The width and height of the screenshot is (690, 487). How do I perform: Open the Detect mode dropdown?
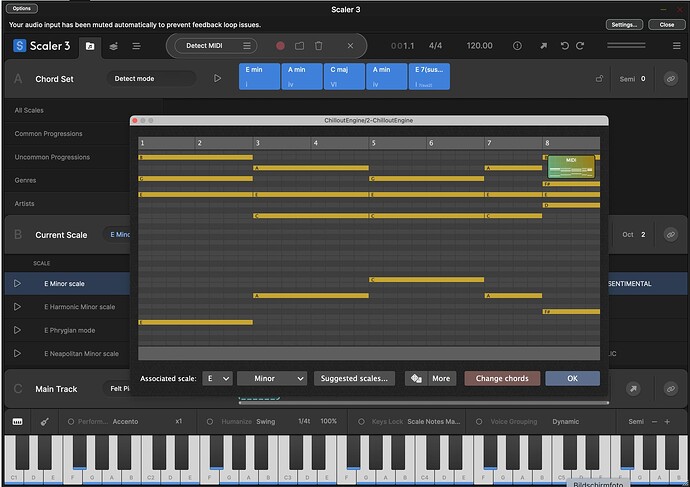151,78
